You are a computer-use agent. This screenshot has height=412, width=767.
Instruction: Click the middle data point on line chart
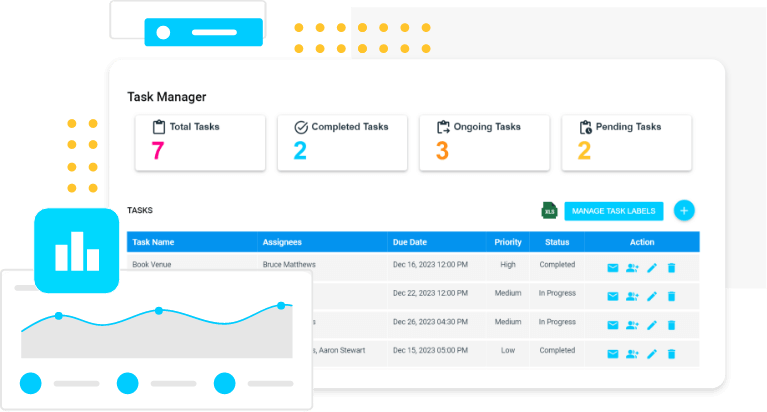159,311
